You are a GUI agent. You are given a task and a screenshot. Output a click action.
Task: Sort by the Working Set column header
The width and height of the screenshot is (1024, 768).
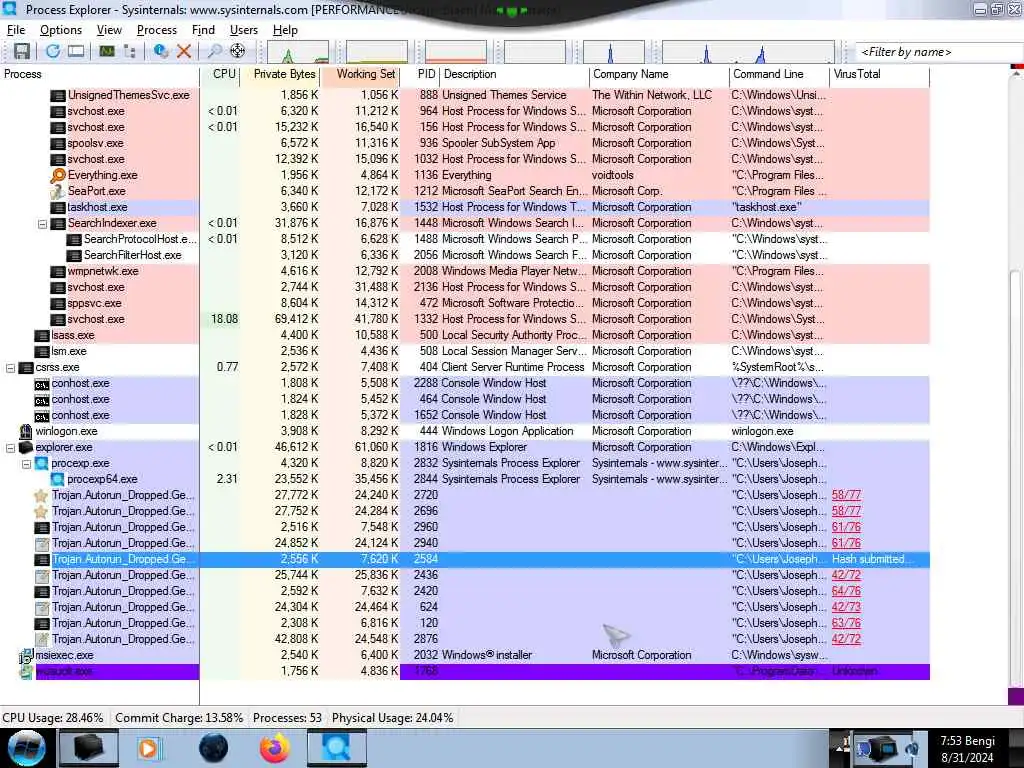(360, 74)
